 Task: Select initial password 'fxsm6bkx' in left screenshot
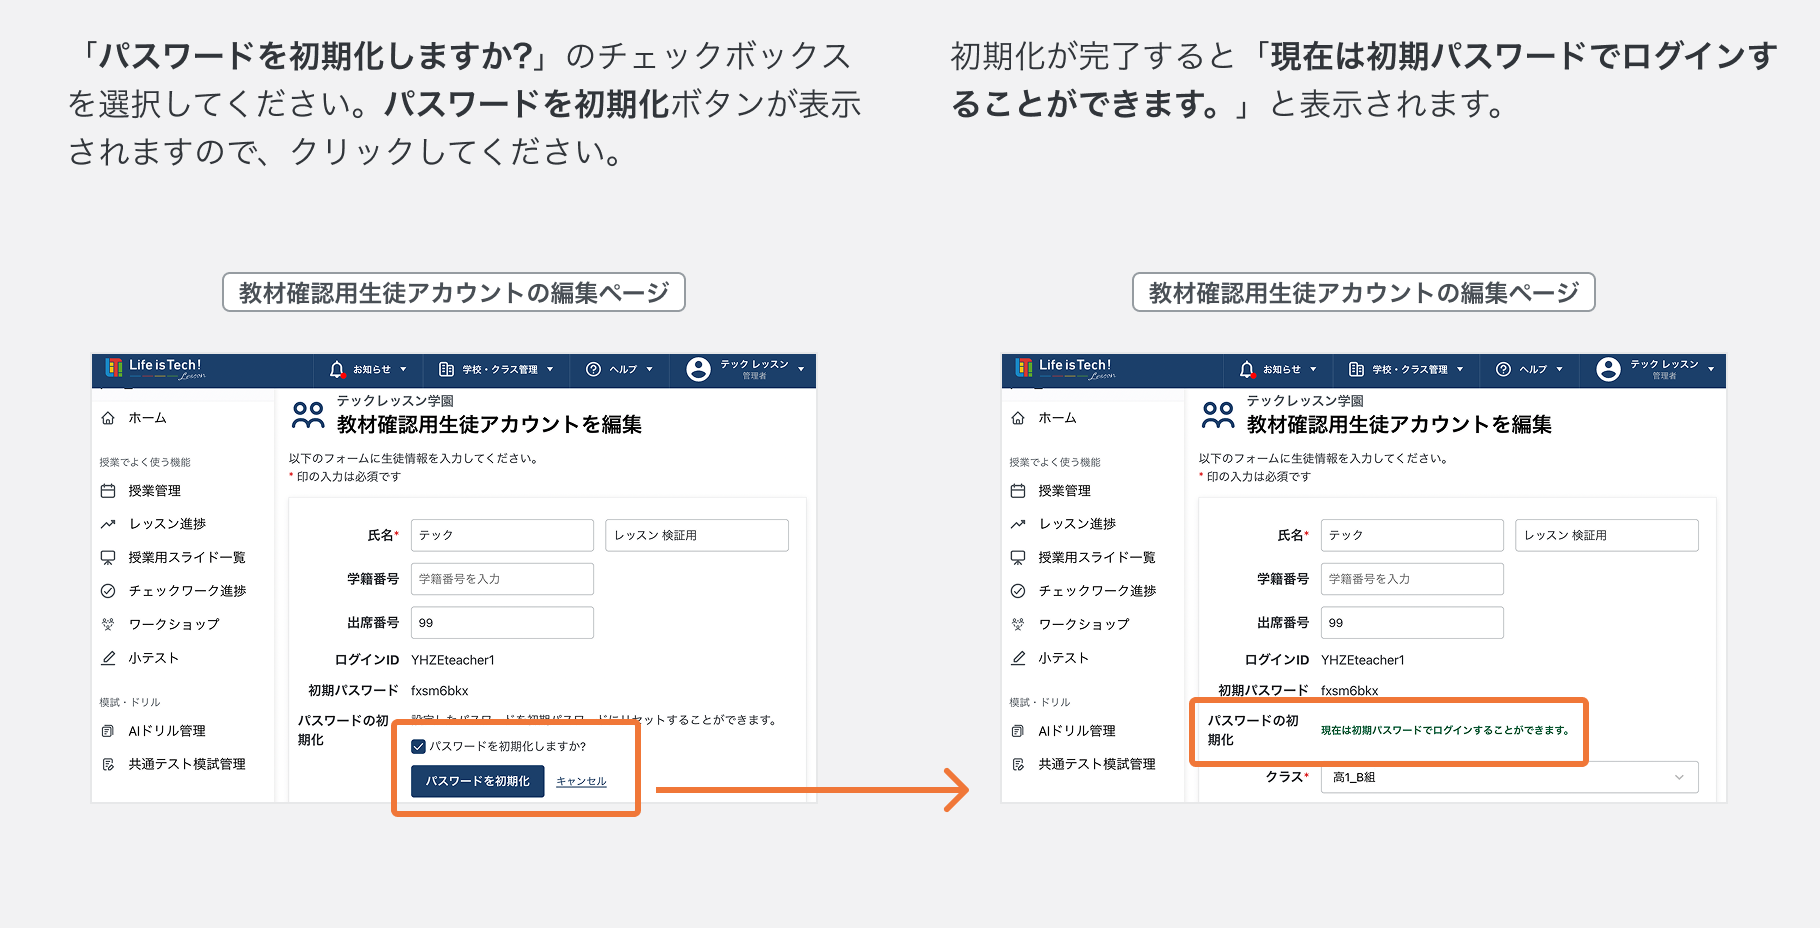(440, 691)
